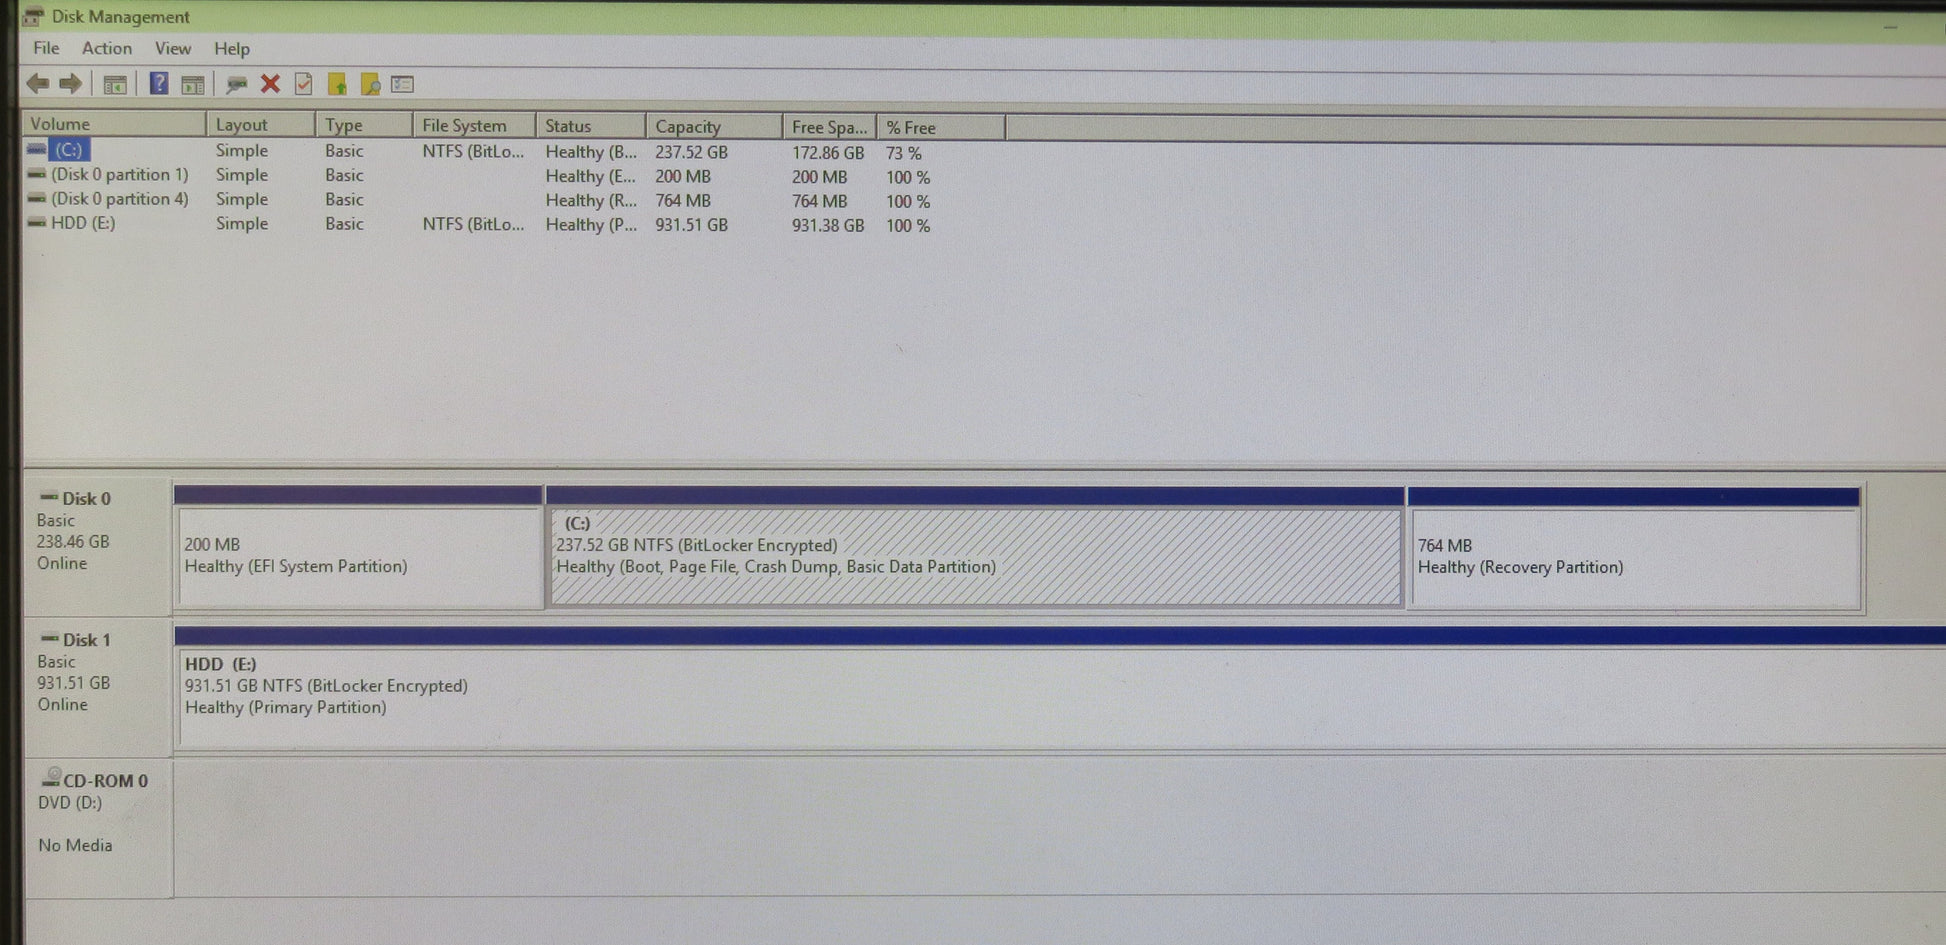This screenshot has height=945, width=1946.
Task: Sort by the Capacity column header
Action: pyautogui.click(x=712, y=126)
